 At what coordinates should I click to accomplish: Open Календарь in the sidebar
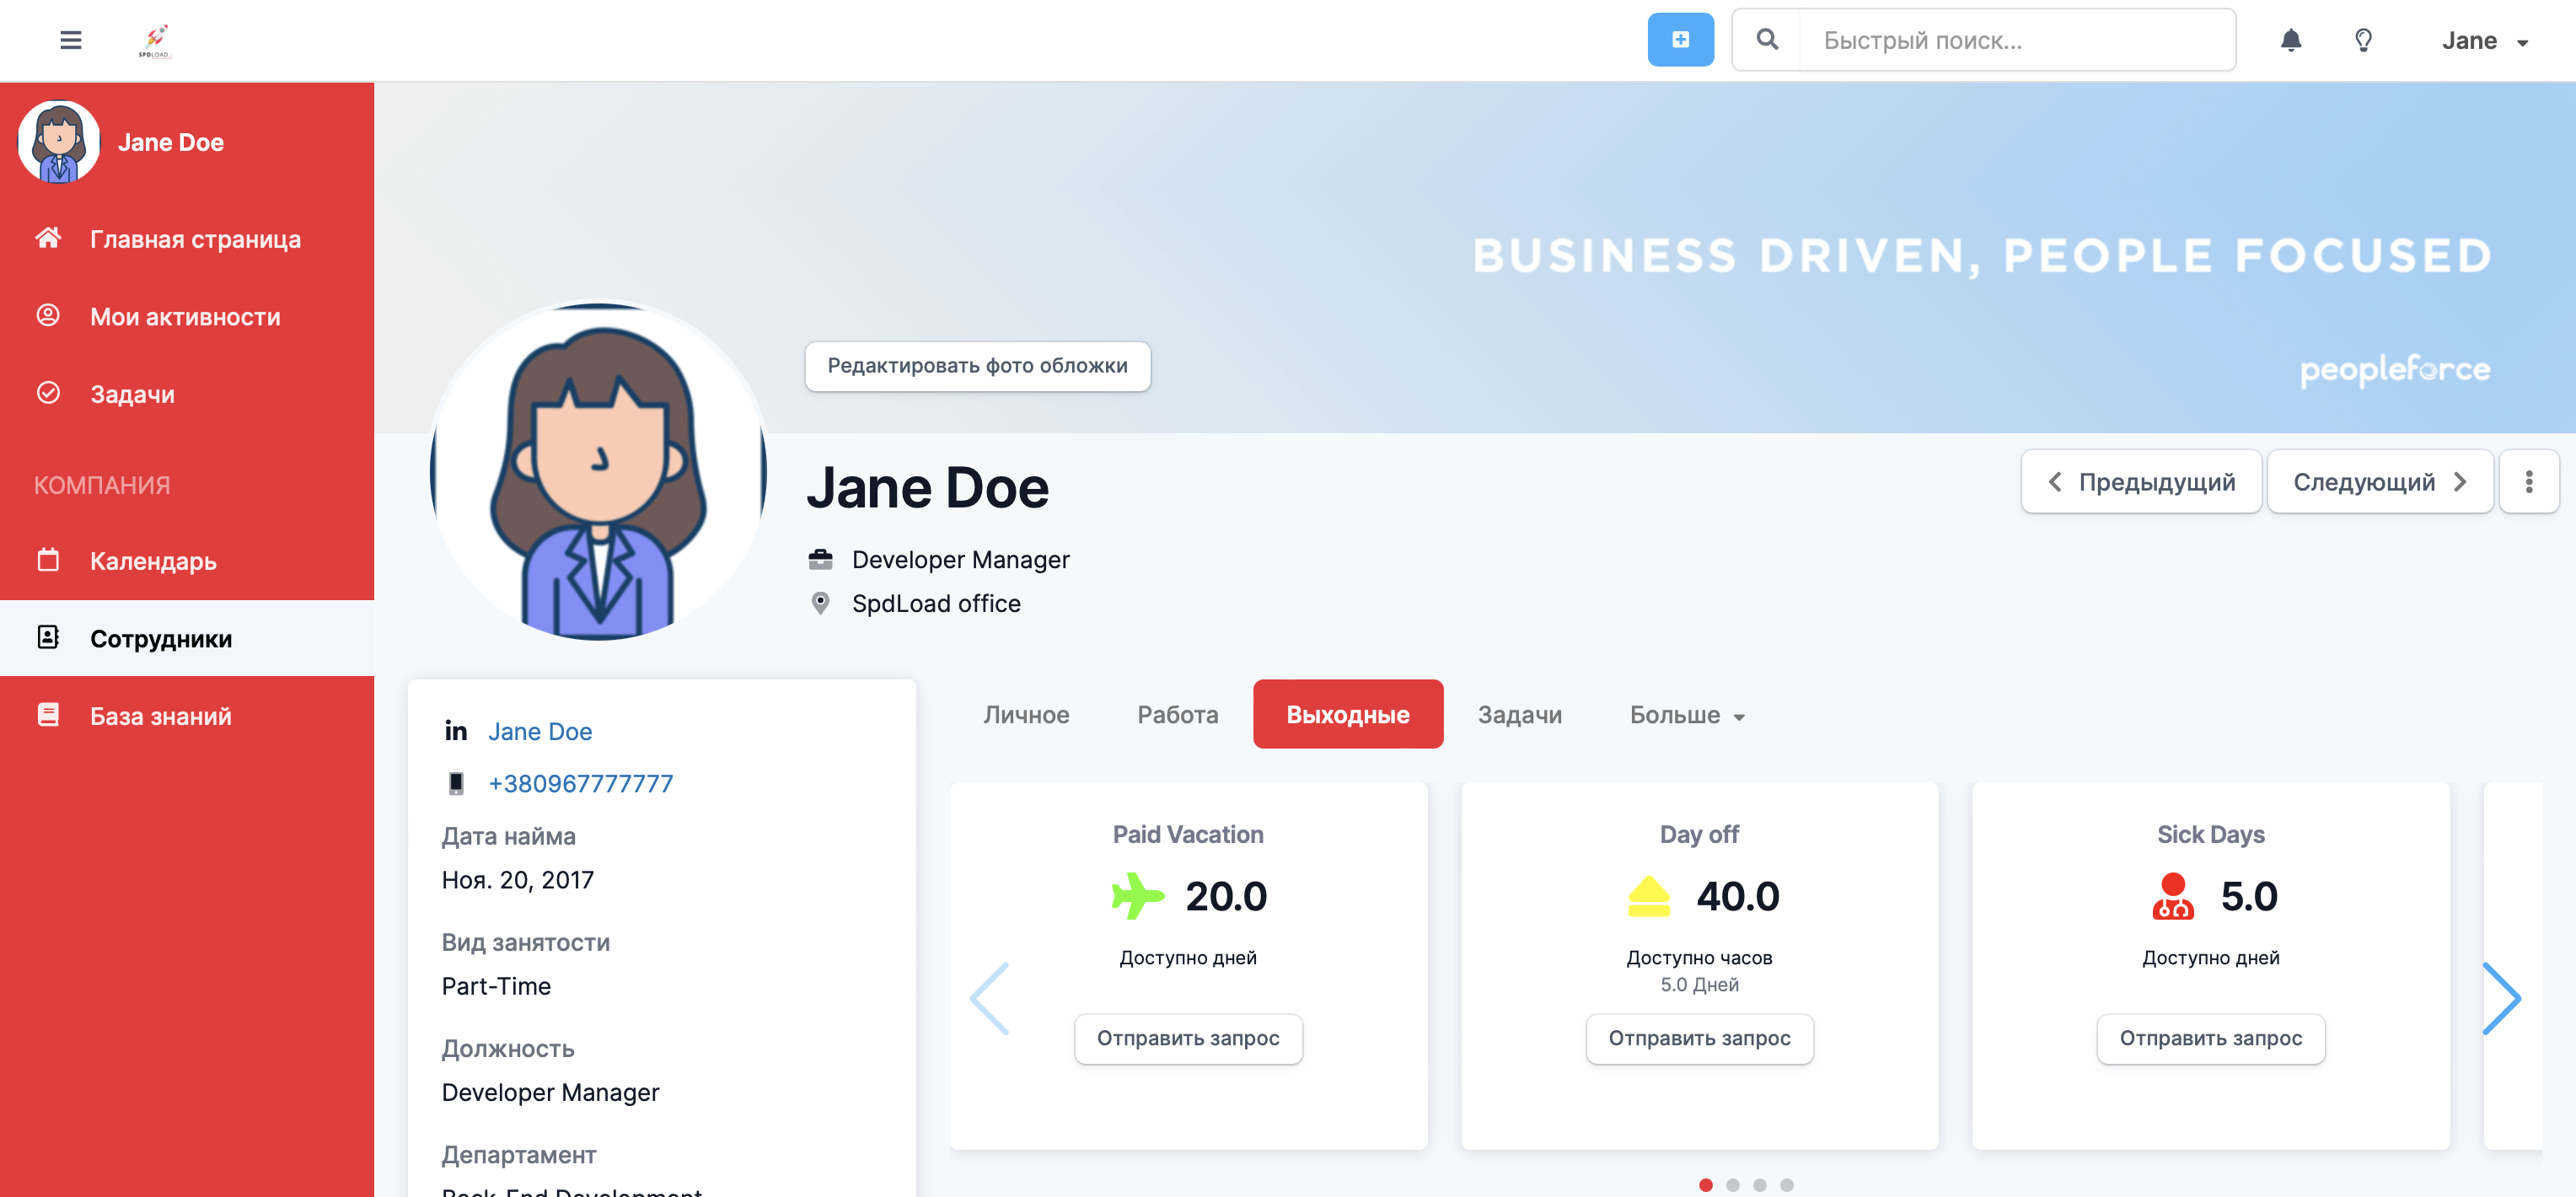tap(153, 561)
